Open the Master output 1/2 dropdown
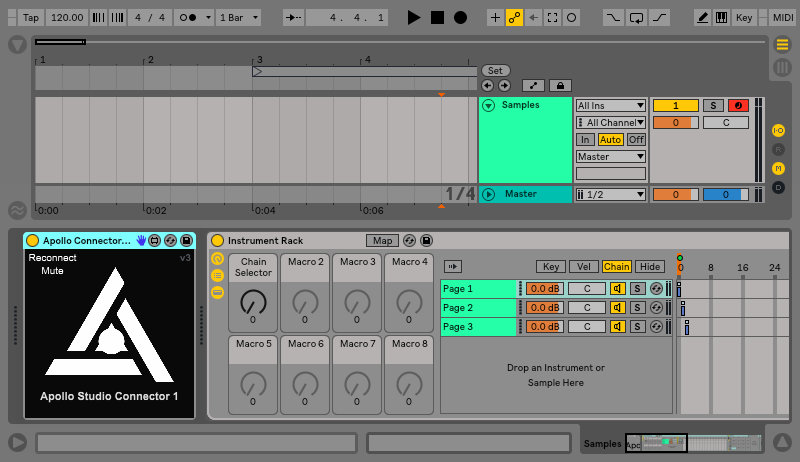This screenshot has height=462, width=800. 611,194
